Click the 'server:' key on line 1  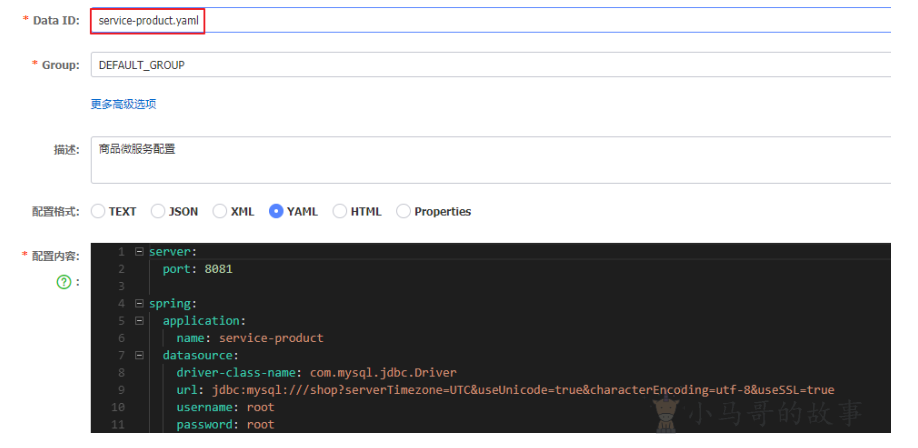pos(173,252)
